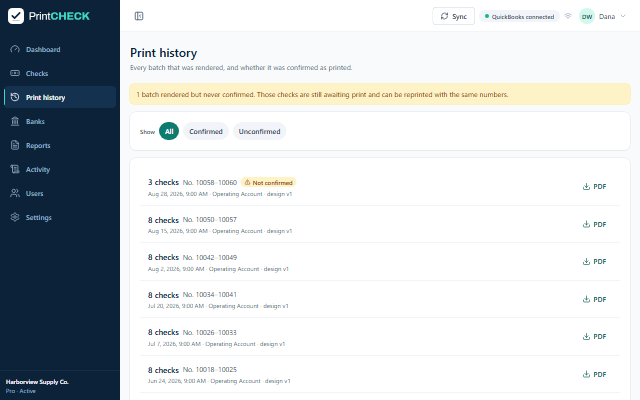Click the Jun 24, 2026 batch details
Screen dimensions: 640x400
219,381
